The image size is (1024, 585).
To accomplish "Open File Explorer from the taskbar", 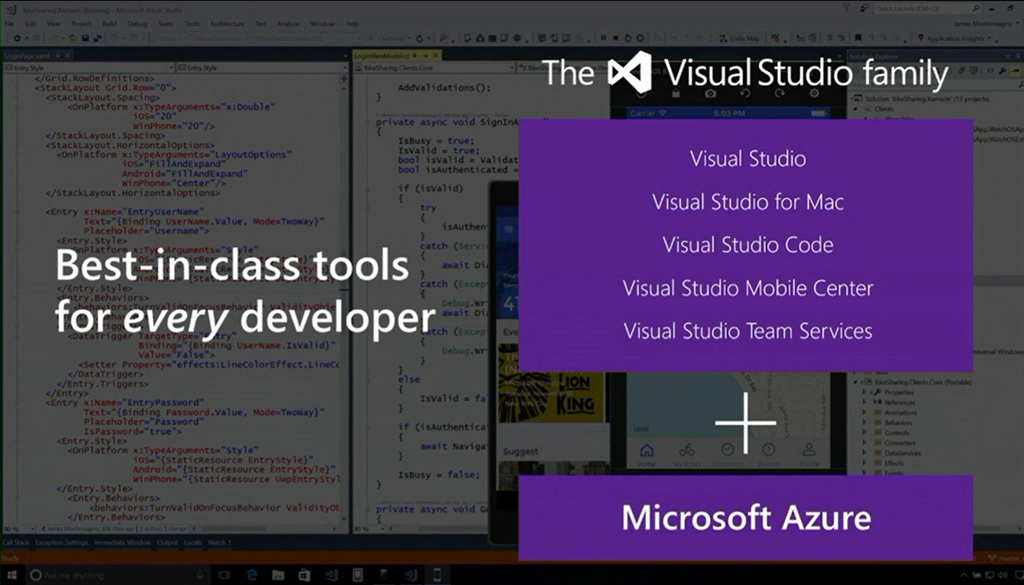I will coord(278,575).
